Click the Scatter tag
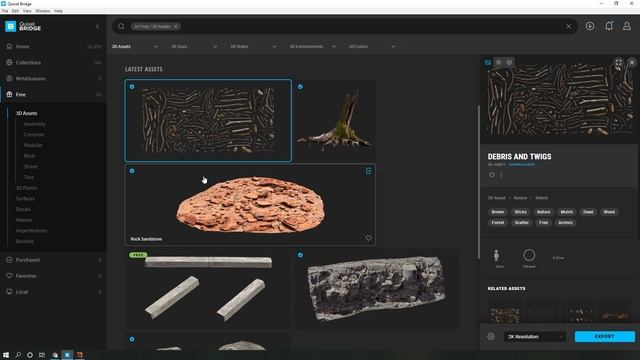This screenshot has height=360, width=640. click(x=521, y=222)
